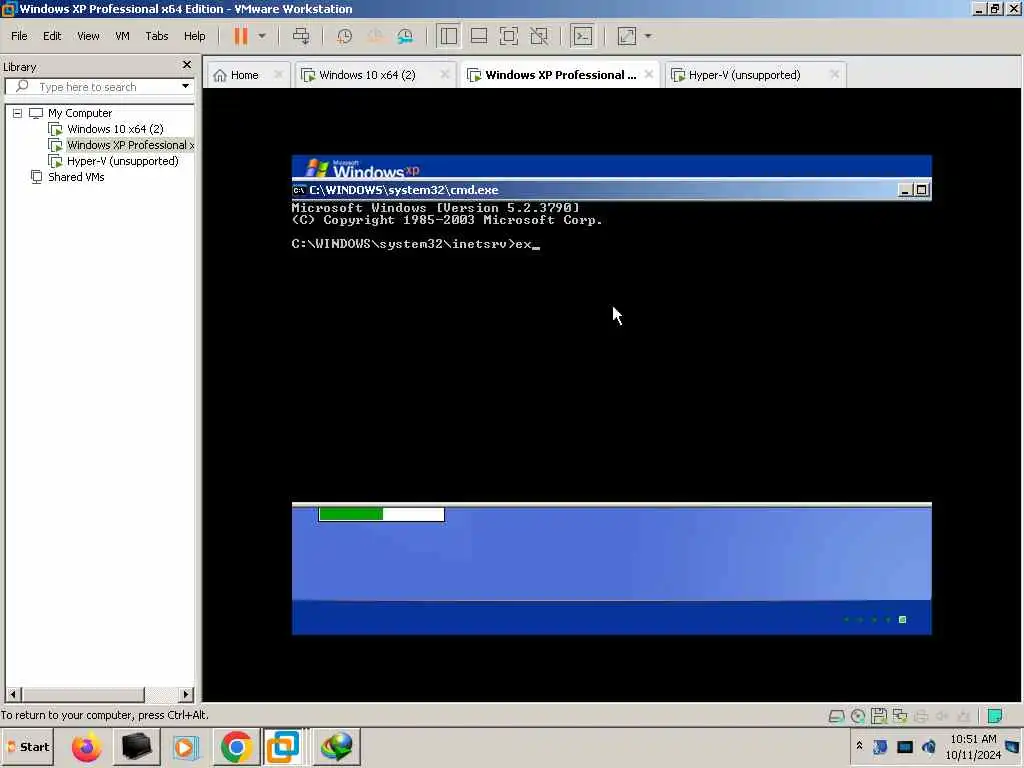Viewport: 1024px width, 768px height.
Task: Open the power options dropdown arrow
Action: coord(262,36)
